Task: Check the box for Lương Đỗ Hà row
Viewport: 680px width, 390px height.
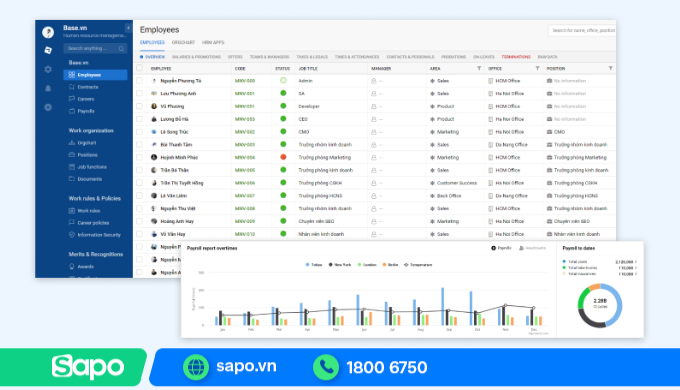Action: pyautogui.click(x=139, y=119)
